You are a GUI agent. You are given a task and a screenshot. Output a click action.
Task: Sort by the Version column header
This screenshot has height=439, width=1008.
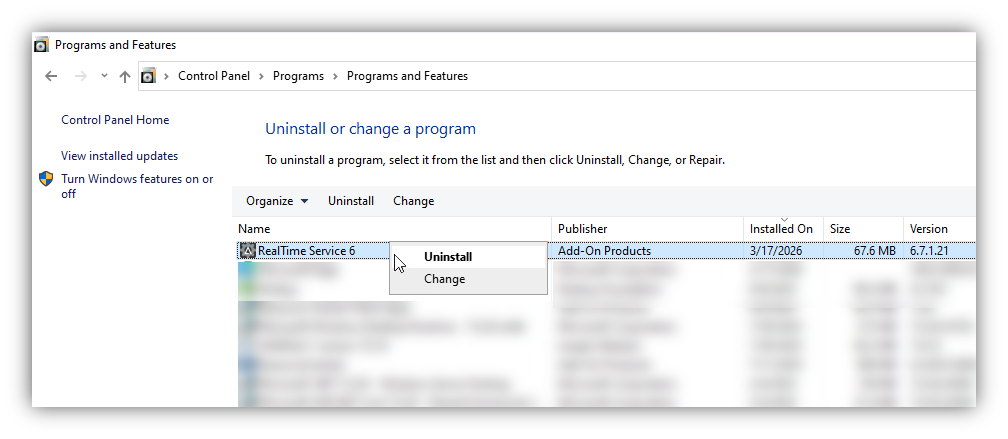click(x=939, y=229)
